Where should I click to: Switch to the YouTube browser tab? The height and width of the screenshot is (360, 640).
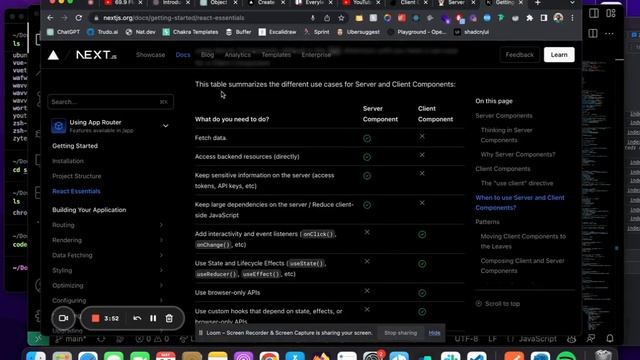click(x=361, y=3)
